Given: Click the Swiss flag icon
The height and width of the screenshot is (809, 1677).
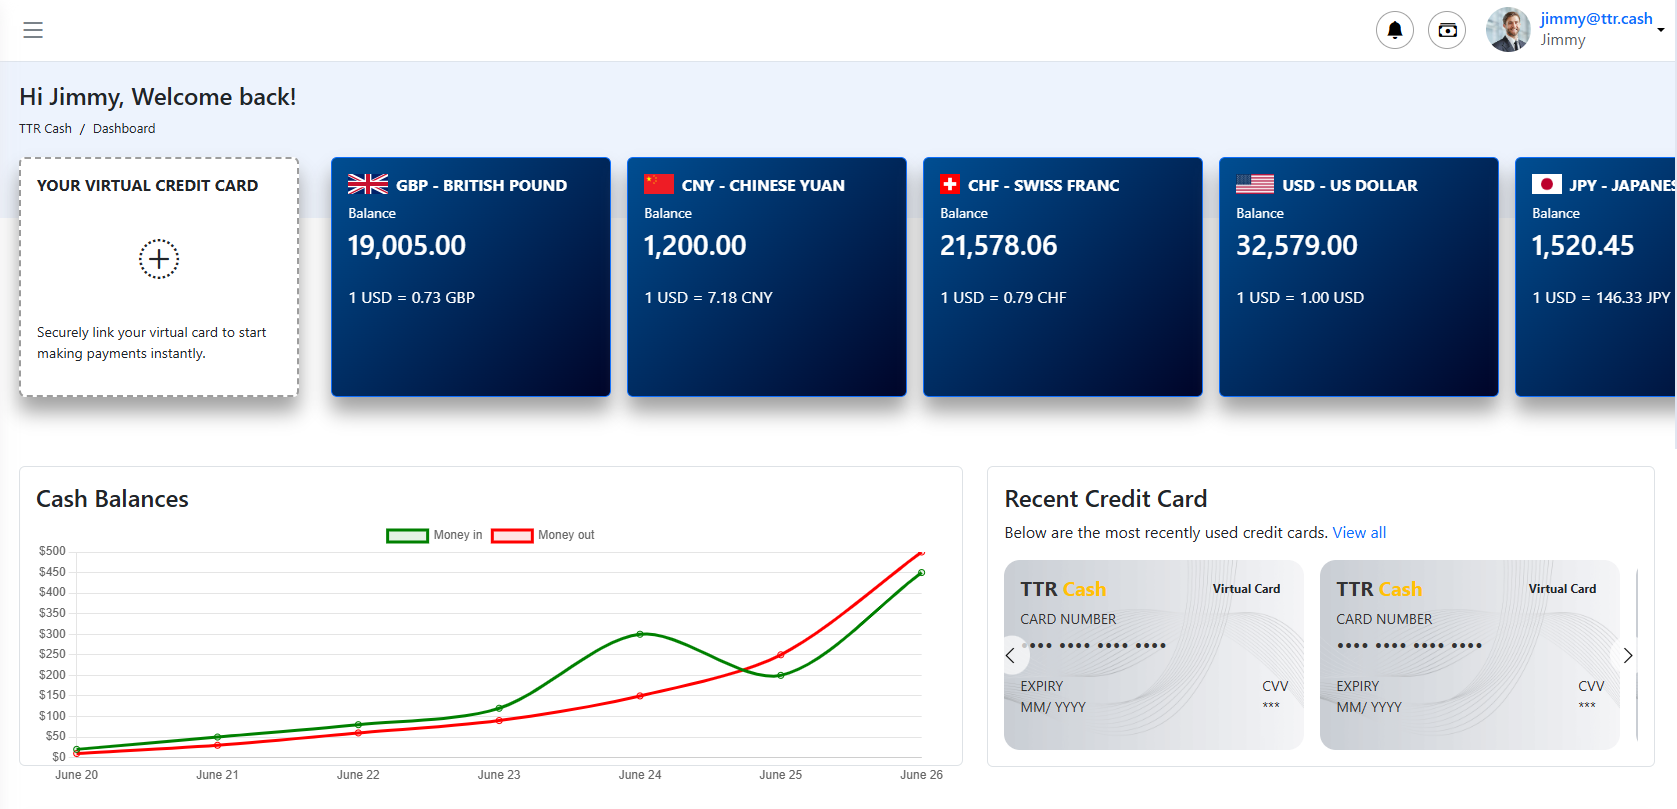Looking at the screenshot, I should click(950, 184).
